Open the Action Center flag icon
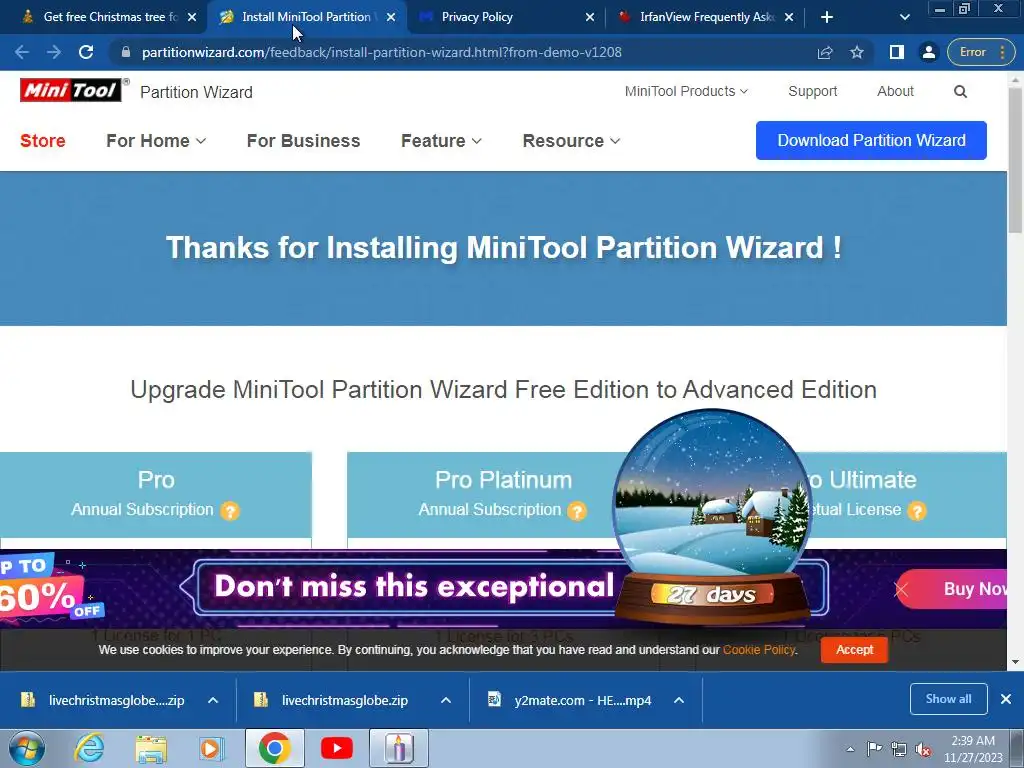 874,748
